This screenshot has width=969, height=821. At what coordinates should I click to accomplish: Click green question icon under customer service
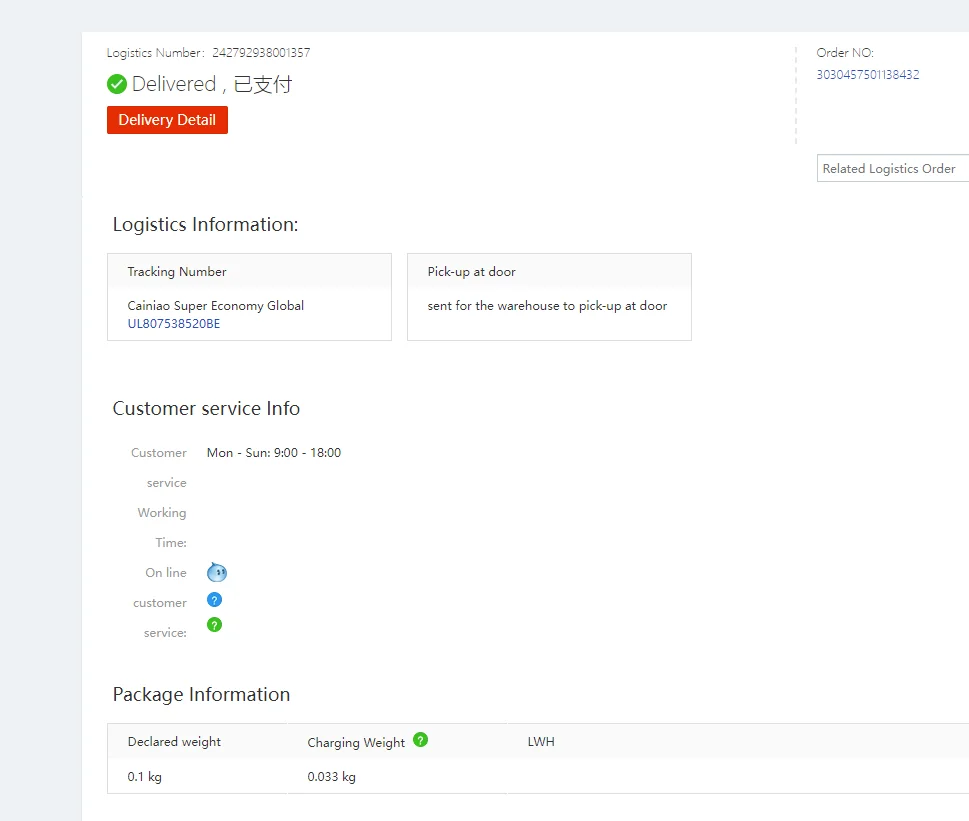pos(214,625)
